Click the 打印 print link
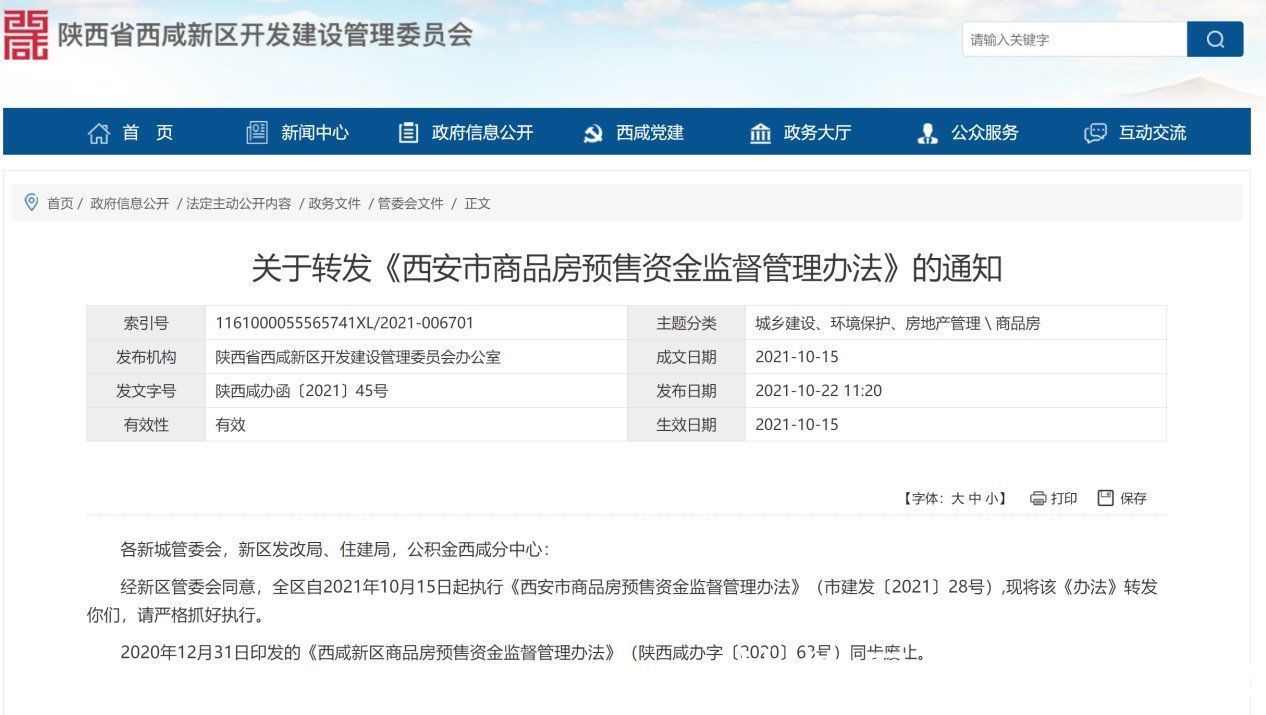1266x715 pixels. pos(1064,498)
